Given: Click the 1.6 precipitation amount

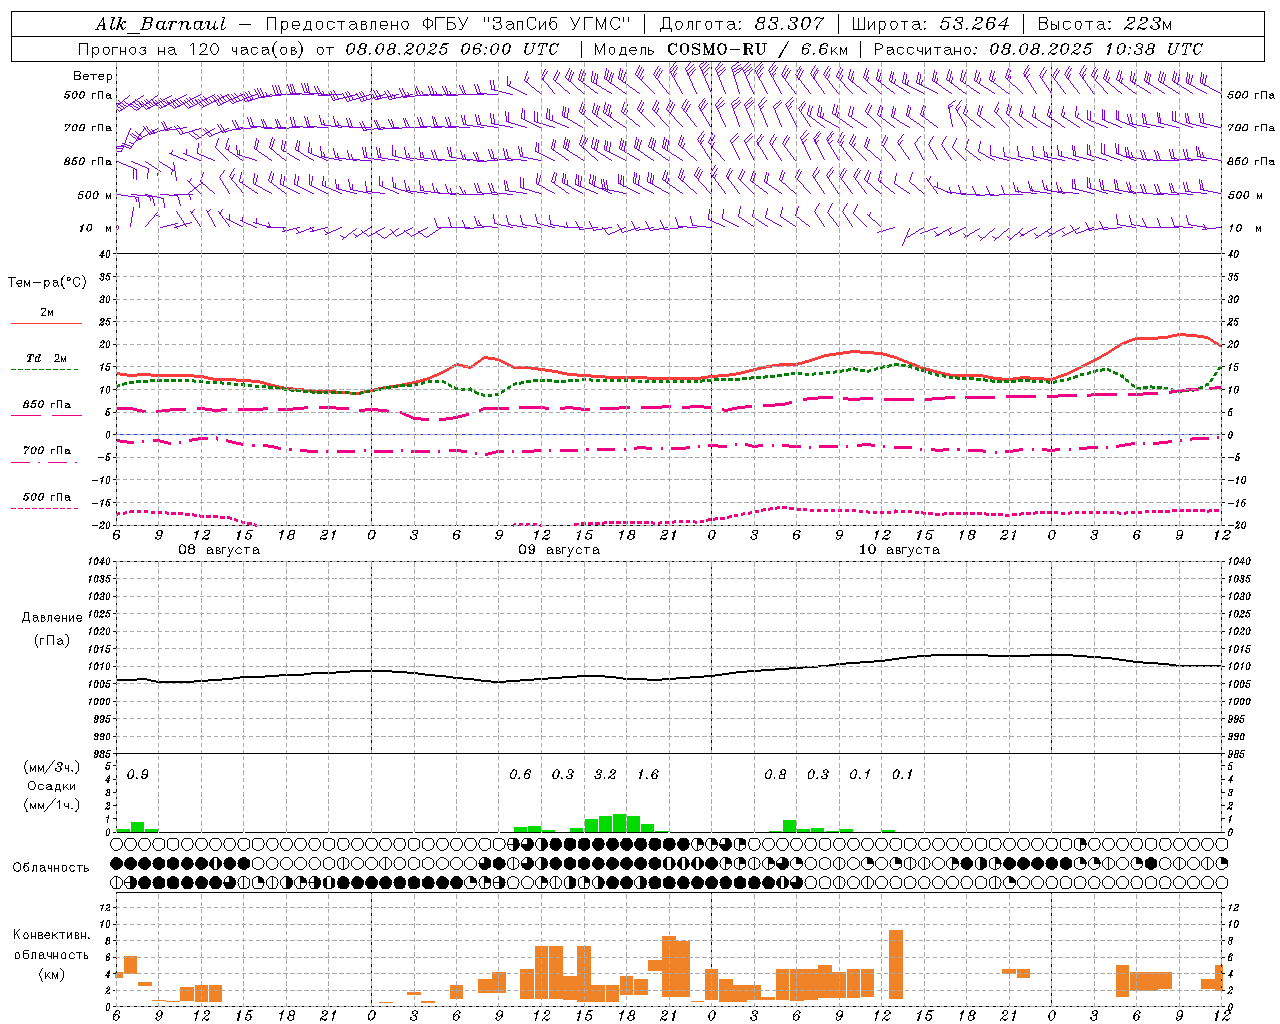Looking at the screenshot, I should [648, 774].
